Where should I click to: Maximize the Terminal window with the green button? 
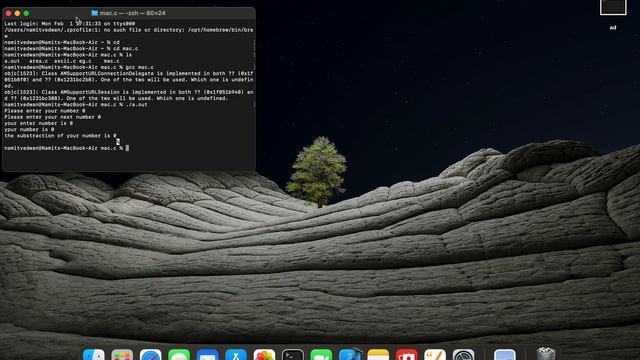(26, 13)
